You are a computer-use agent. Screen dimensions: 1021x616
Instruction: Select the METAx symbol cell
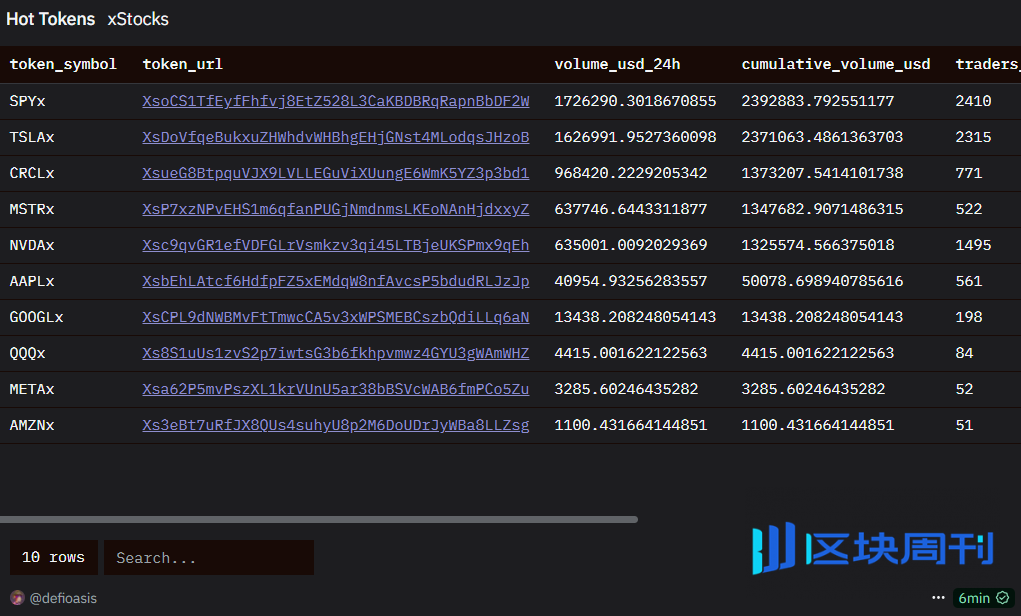32,389
